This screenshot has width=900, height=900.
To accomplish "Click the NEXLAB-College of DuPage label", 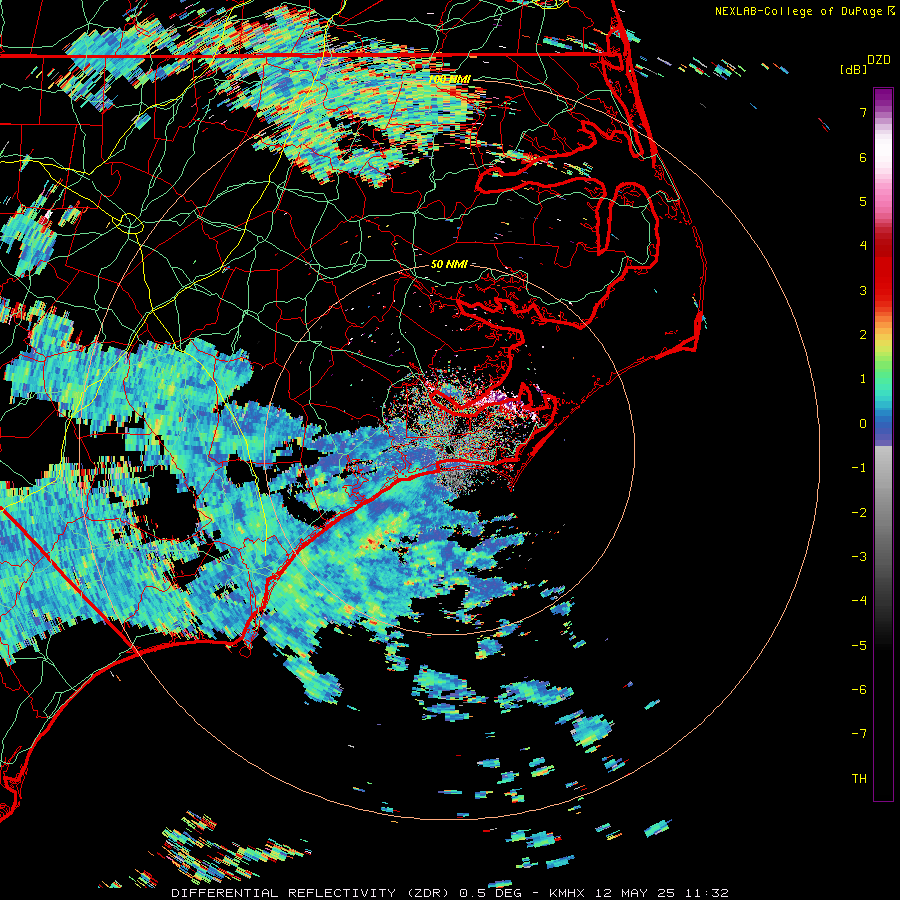I will click(x=804, y=11).
